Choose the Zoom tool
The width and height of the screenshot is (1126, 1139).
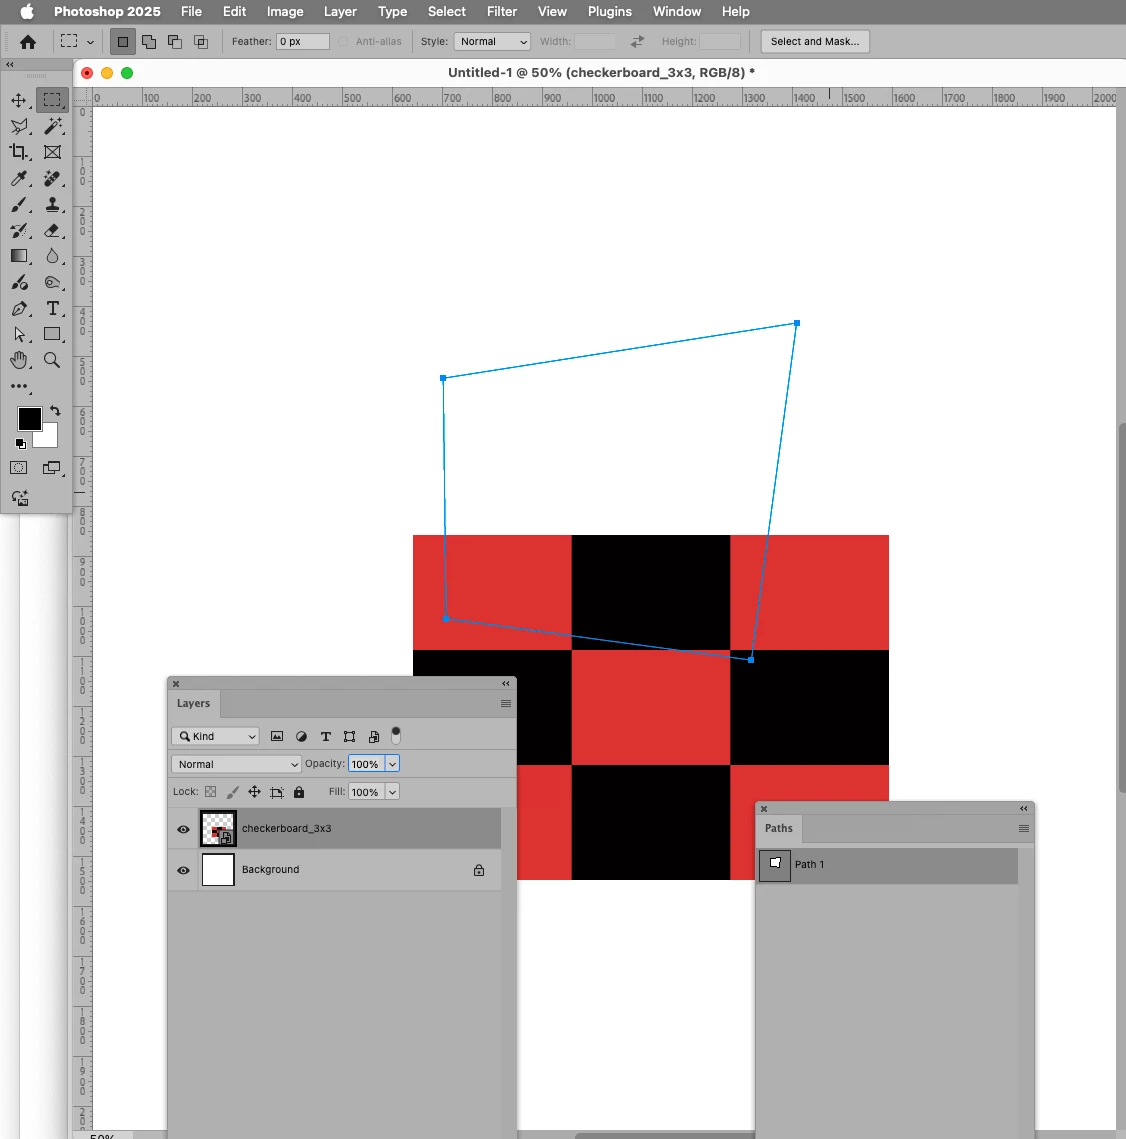point(52,360)
